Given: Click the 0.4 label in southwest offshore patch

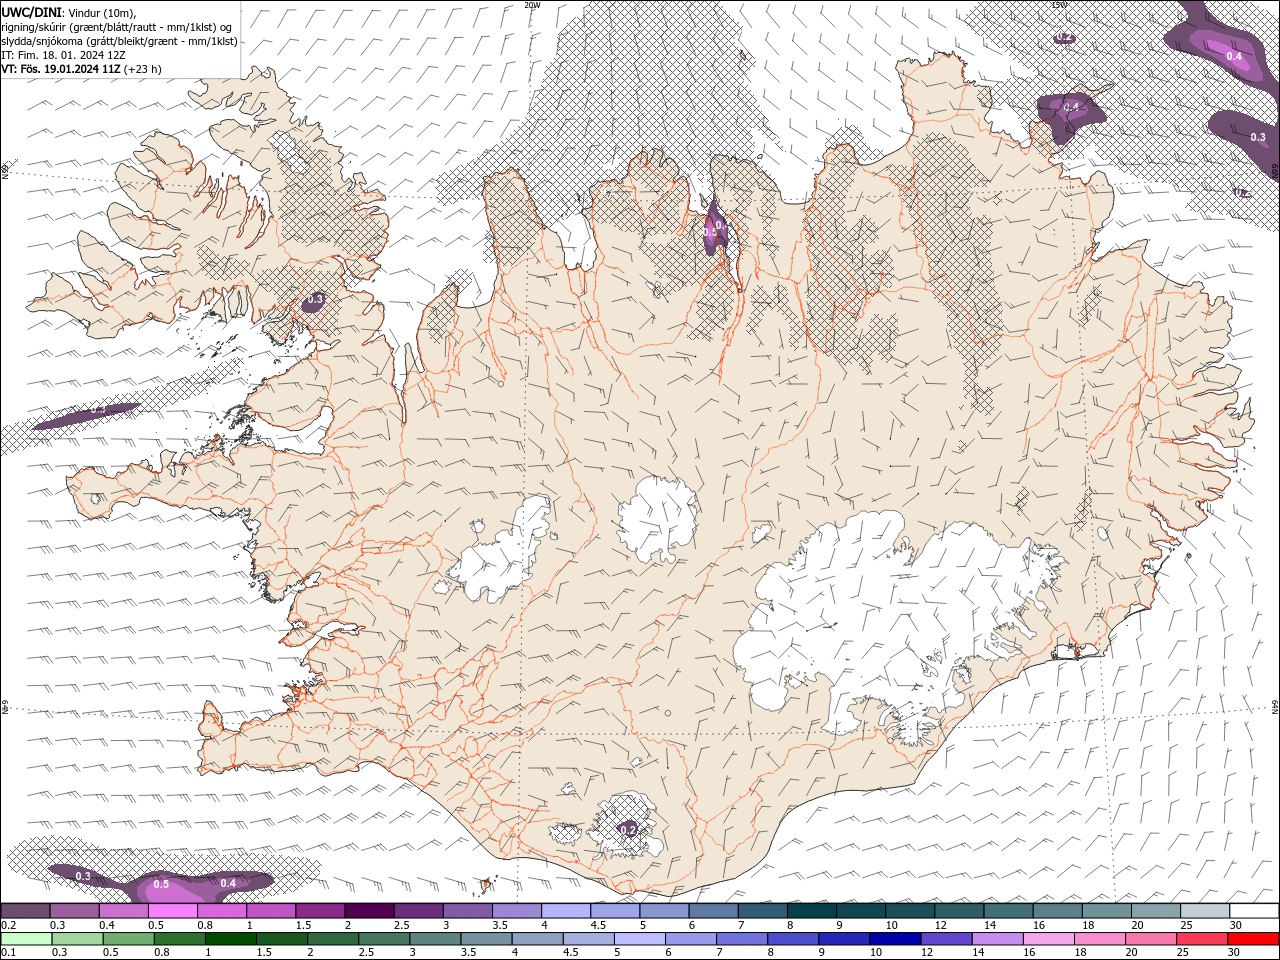Looking at the screenshot, I should tap(228, 883).
